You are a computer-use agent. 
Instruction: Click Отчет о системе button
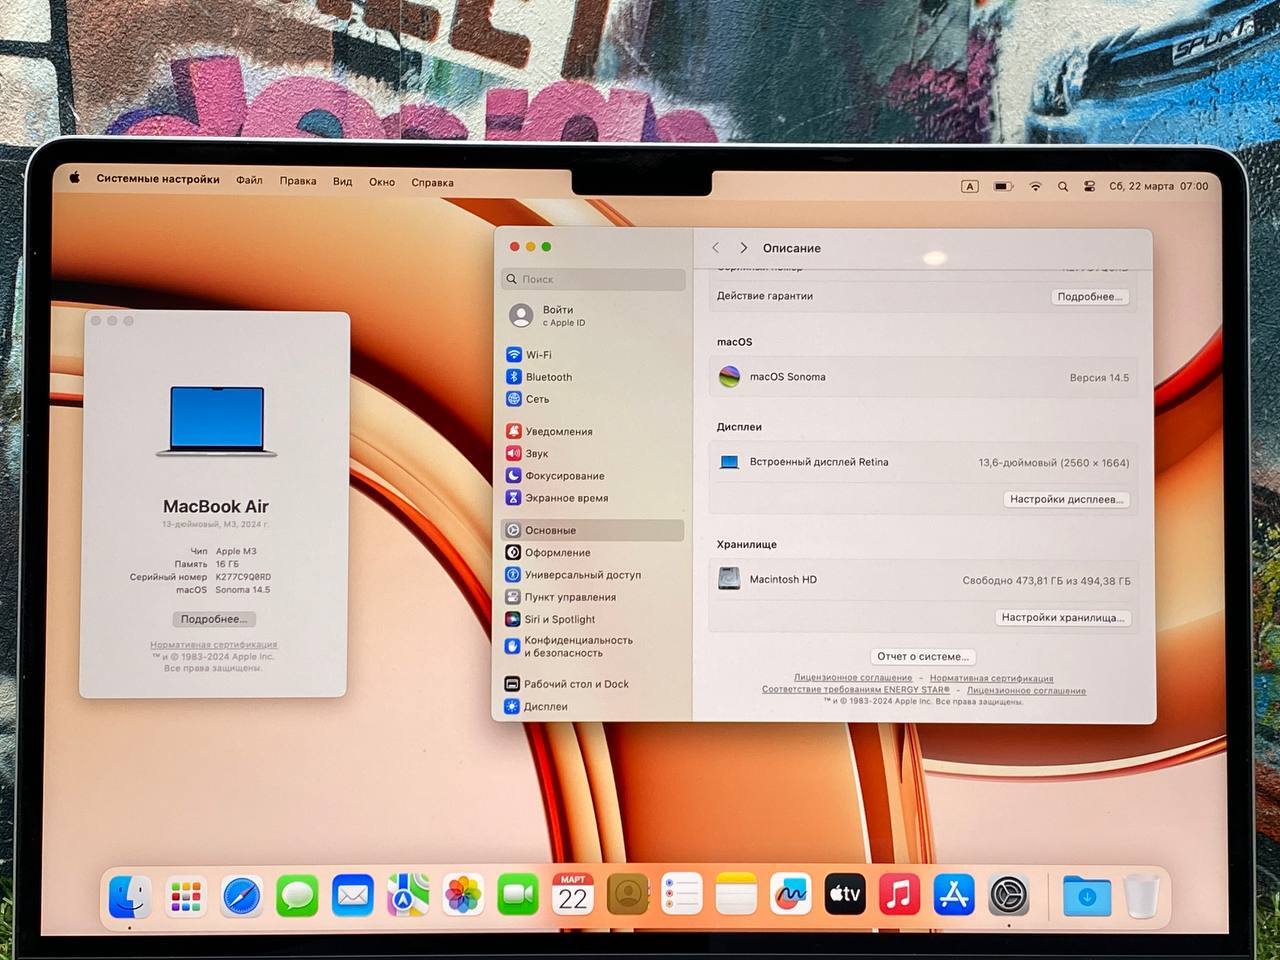point(922,657)
